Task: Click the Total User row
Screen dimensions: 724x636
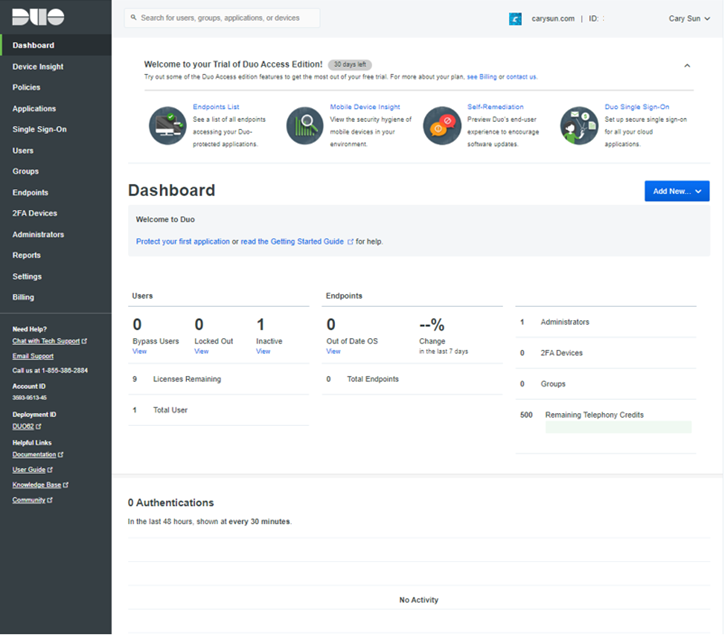Action: pos(218,410)
